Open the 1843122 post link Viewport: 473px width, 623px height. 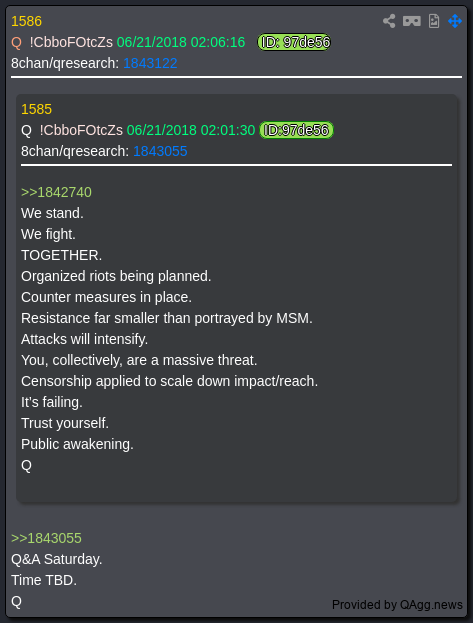[x=150, y=63]
